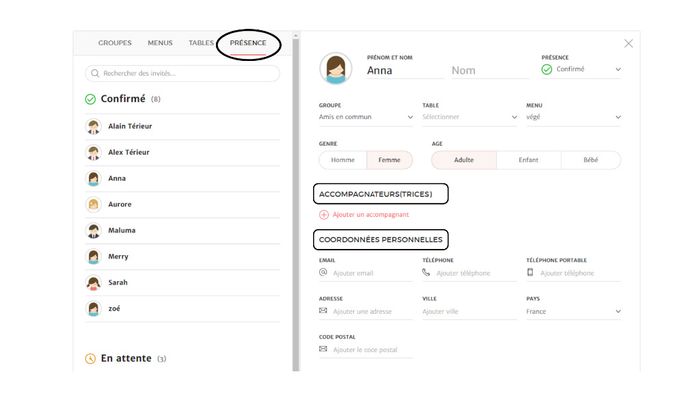
Task: Click the mobile phone icon
Action: [x=530, y=272]
